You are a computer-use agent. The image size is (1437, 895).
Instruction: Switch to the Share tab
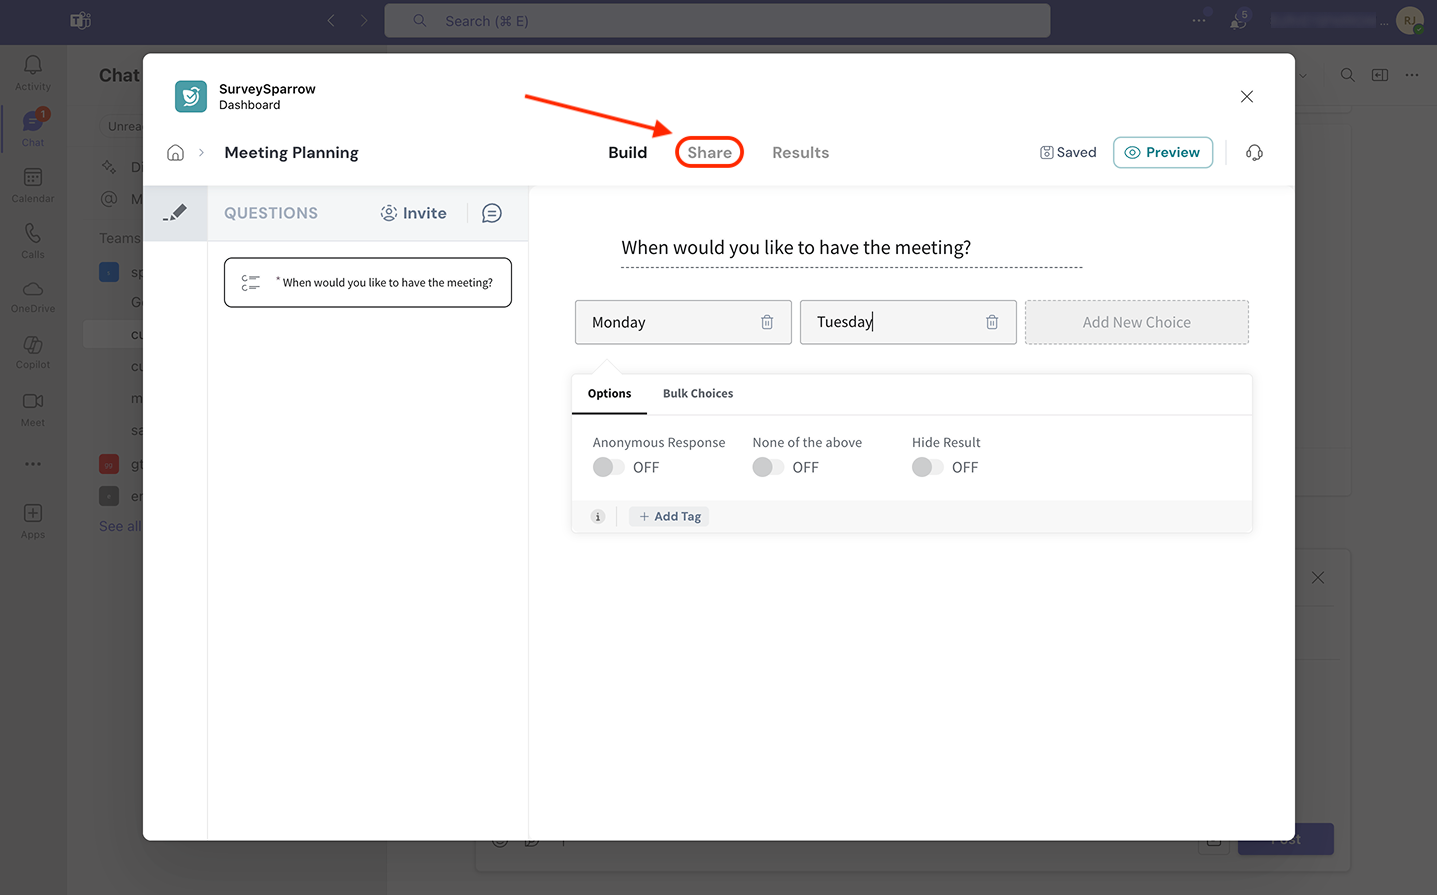point(709,153)
